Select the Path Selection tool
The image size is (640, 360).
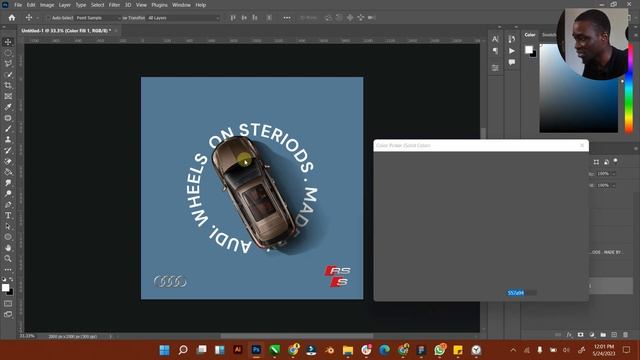click(x=8, y=226)
